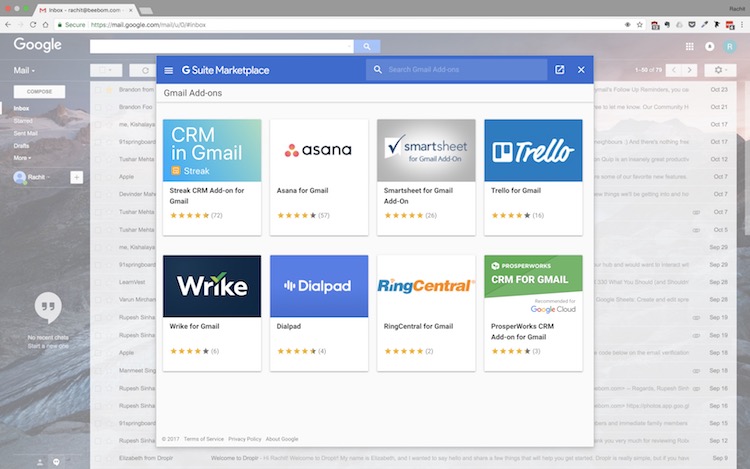
Task: Close the G Suite Marketplace dialog
Action: coord(581,70)
